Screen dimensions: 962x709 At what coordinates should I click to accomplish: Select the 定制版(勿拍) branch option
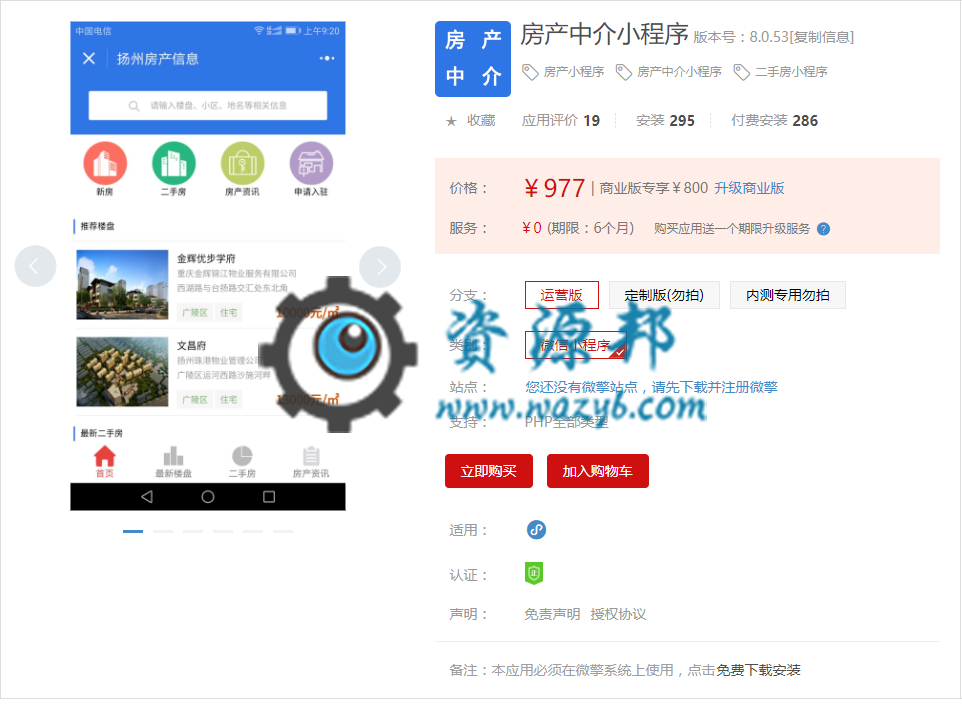coord(664,295)
